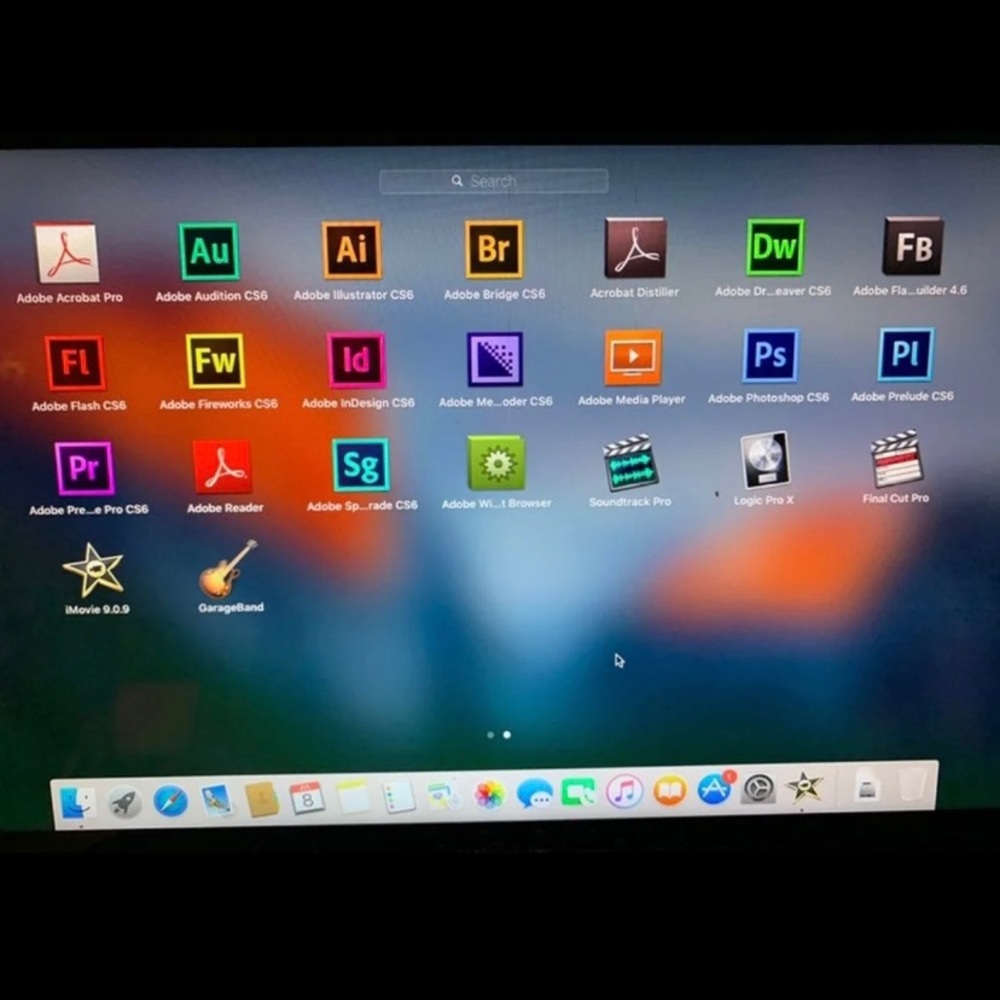Launch Adobe Audition CS6

coord(209,251)
